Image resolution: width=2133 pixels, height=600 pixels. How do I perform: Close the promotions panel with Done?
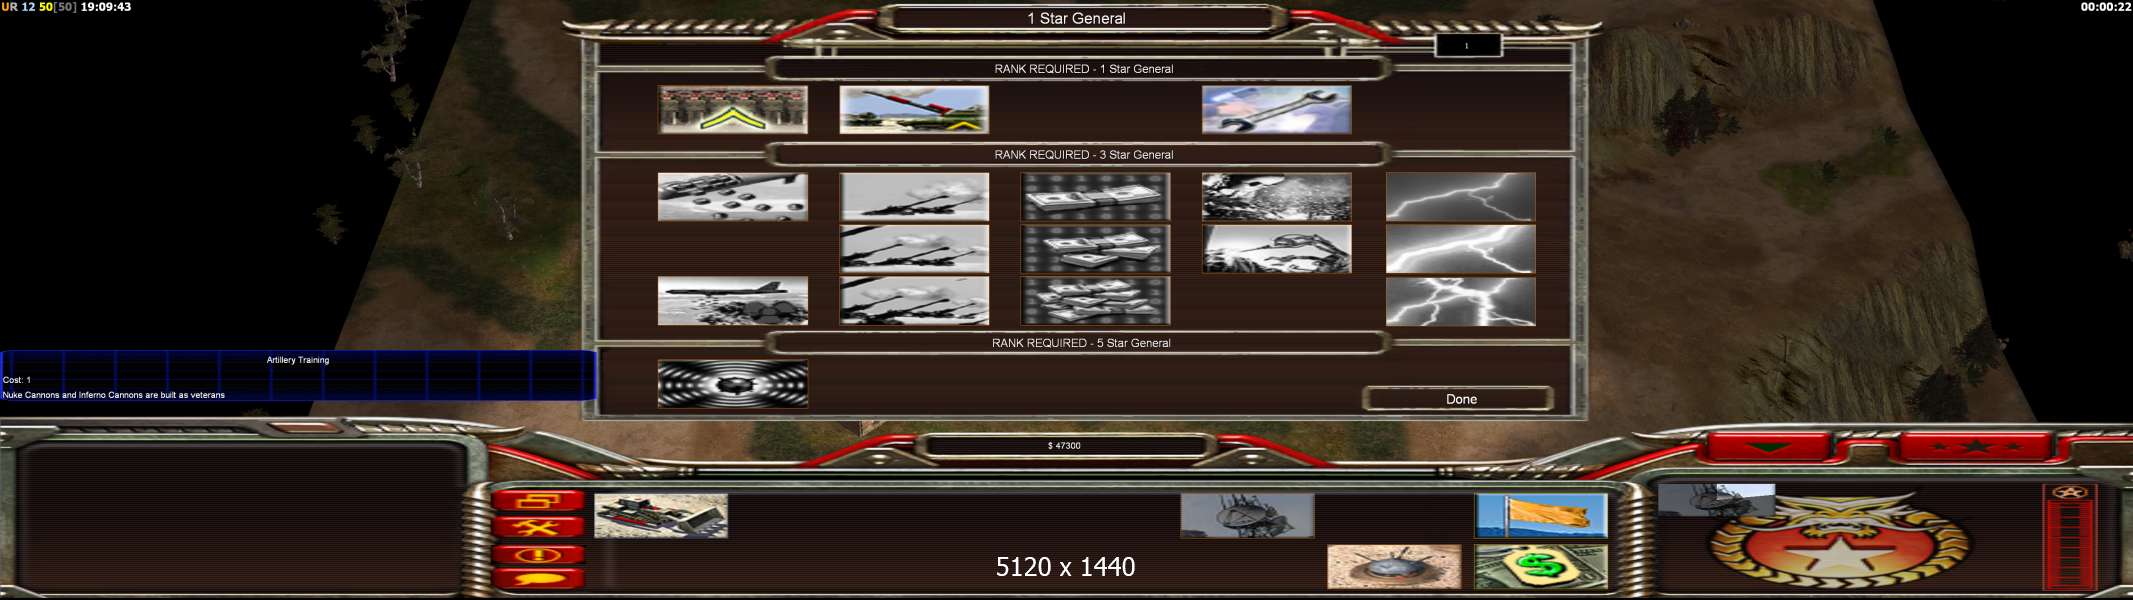click(1459, 399)
